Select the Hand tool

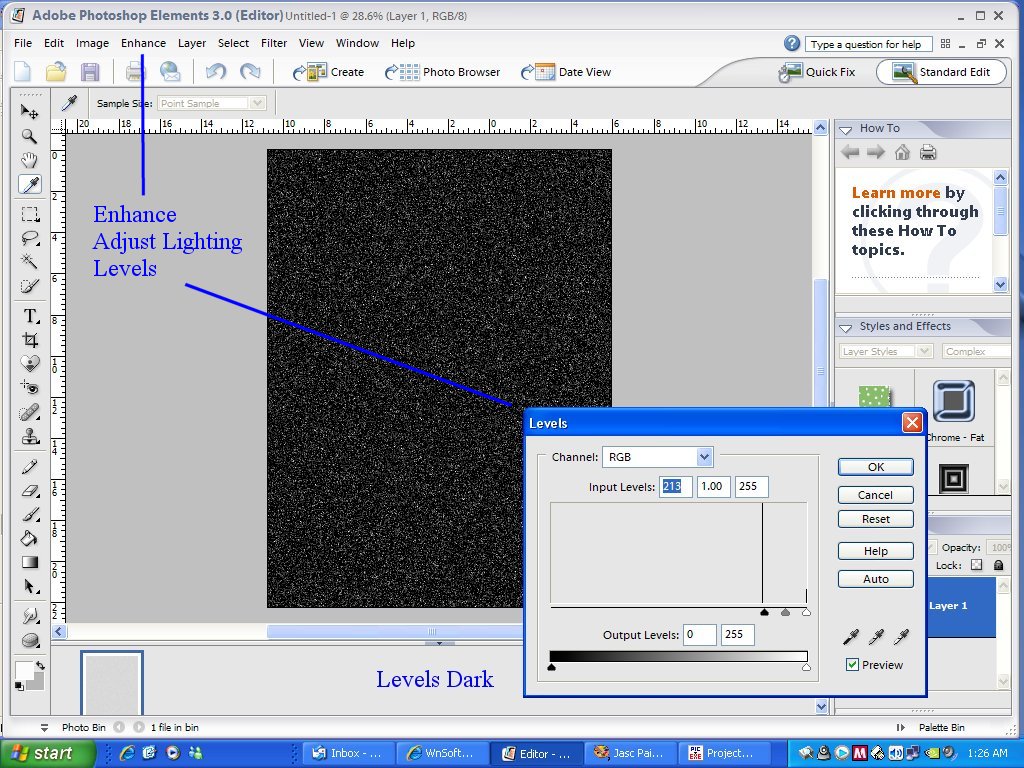tap(29, 160)
